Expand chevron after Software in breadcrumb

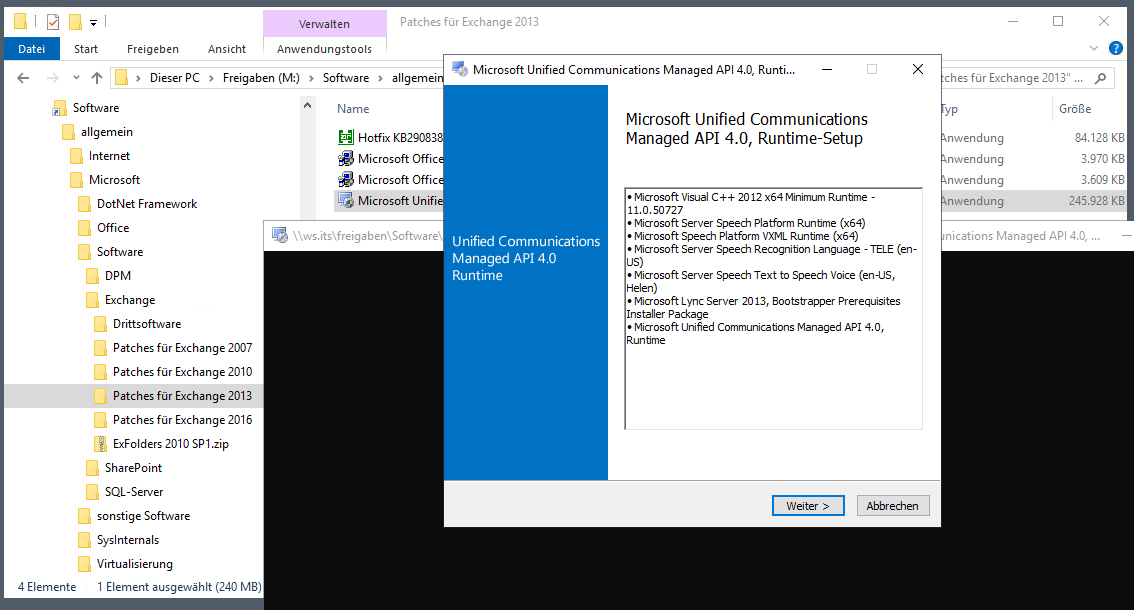pos(380,78)
